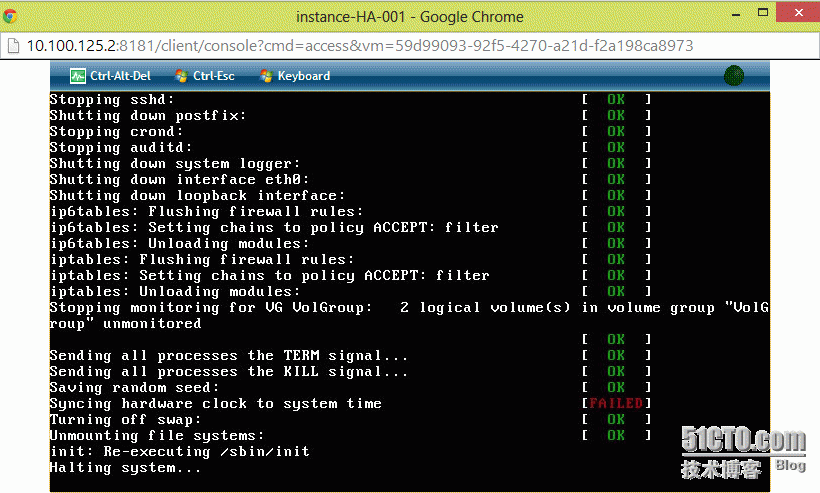The width and height of the screenshot is (820, 493).
Task: Click the console URL address field
Action: pos(360,46)
